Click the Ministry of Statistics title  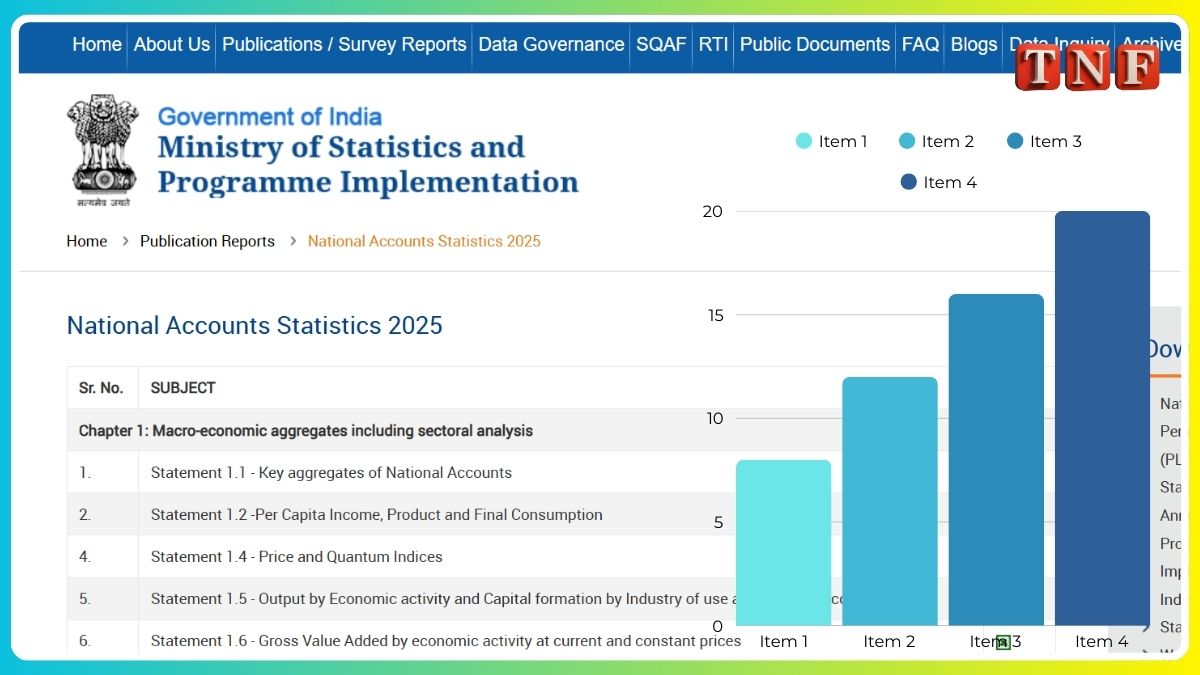click(x=368, y=164)
